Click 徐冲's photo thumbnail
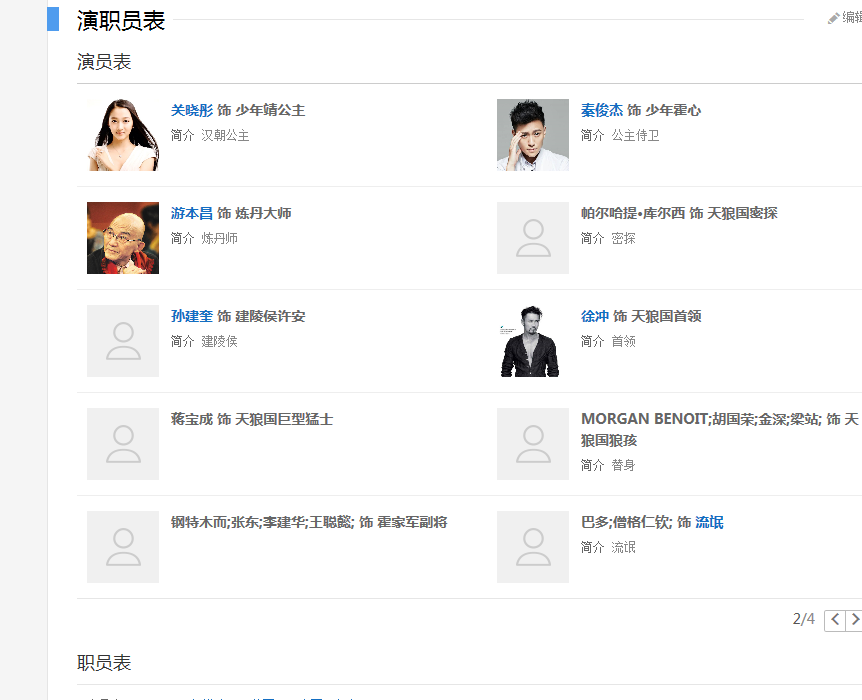This screenshot has height=700, width=862. pyautogui.click(x=533, y=341)
